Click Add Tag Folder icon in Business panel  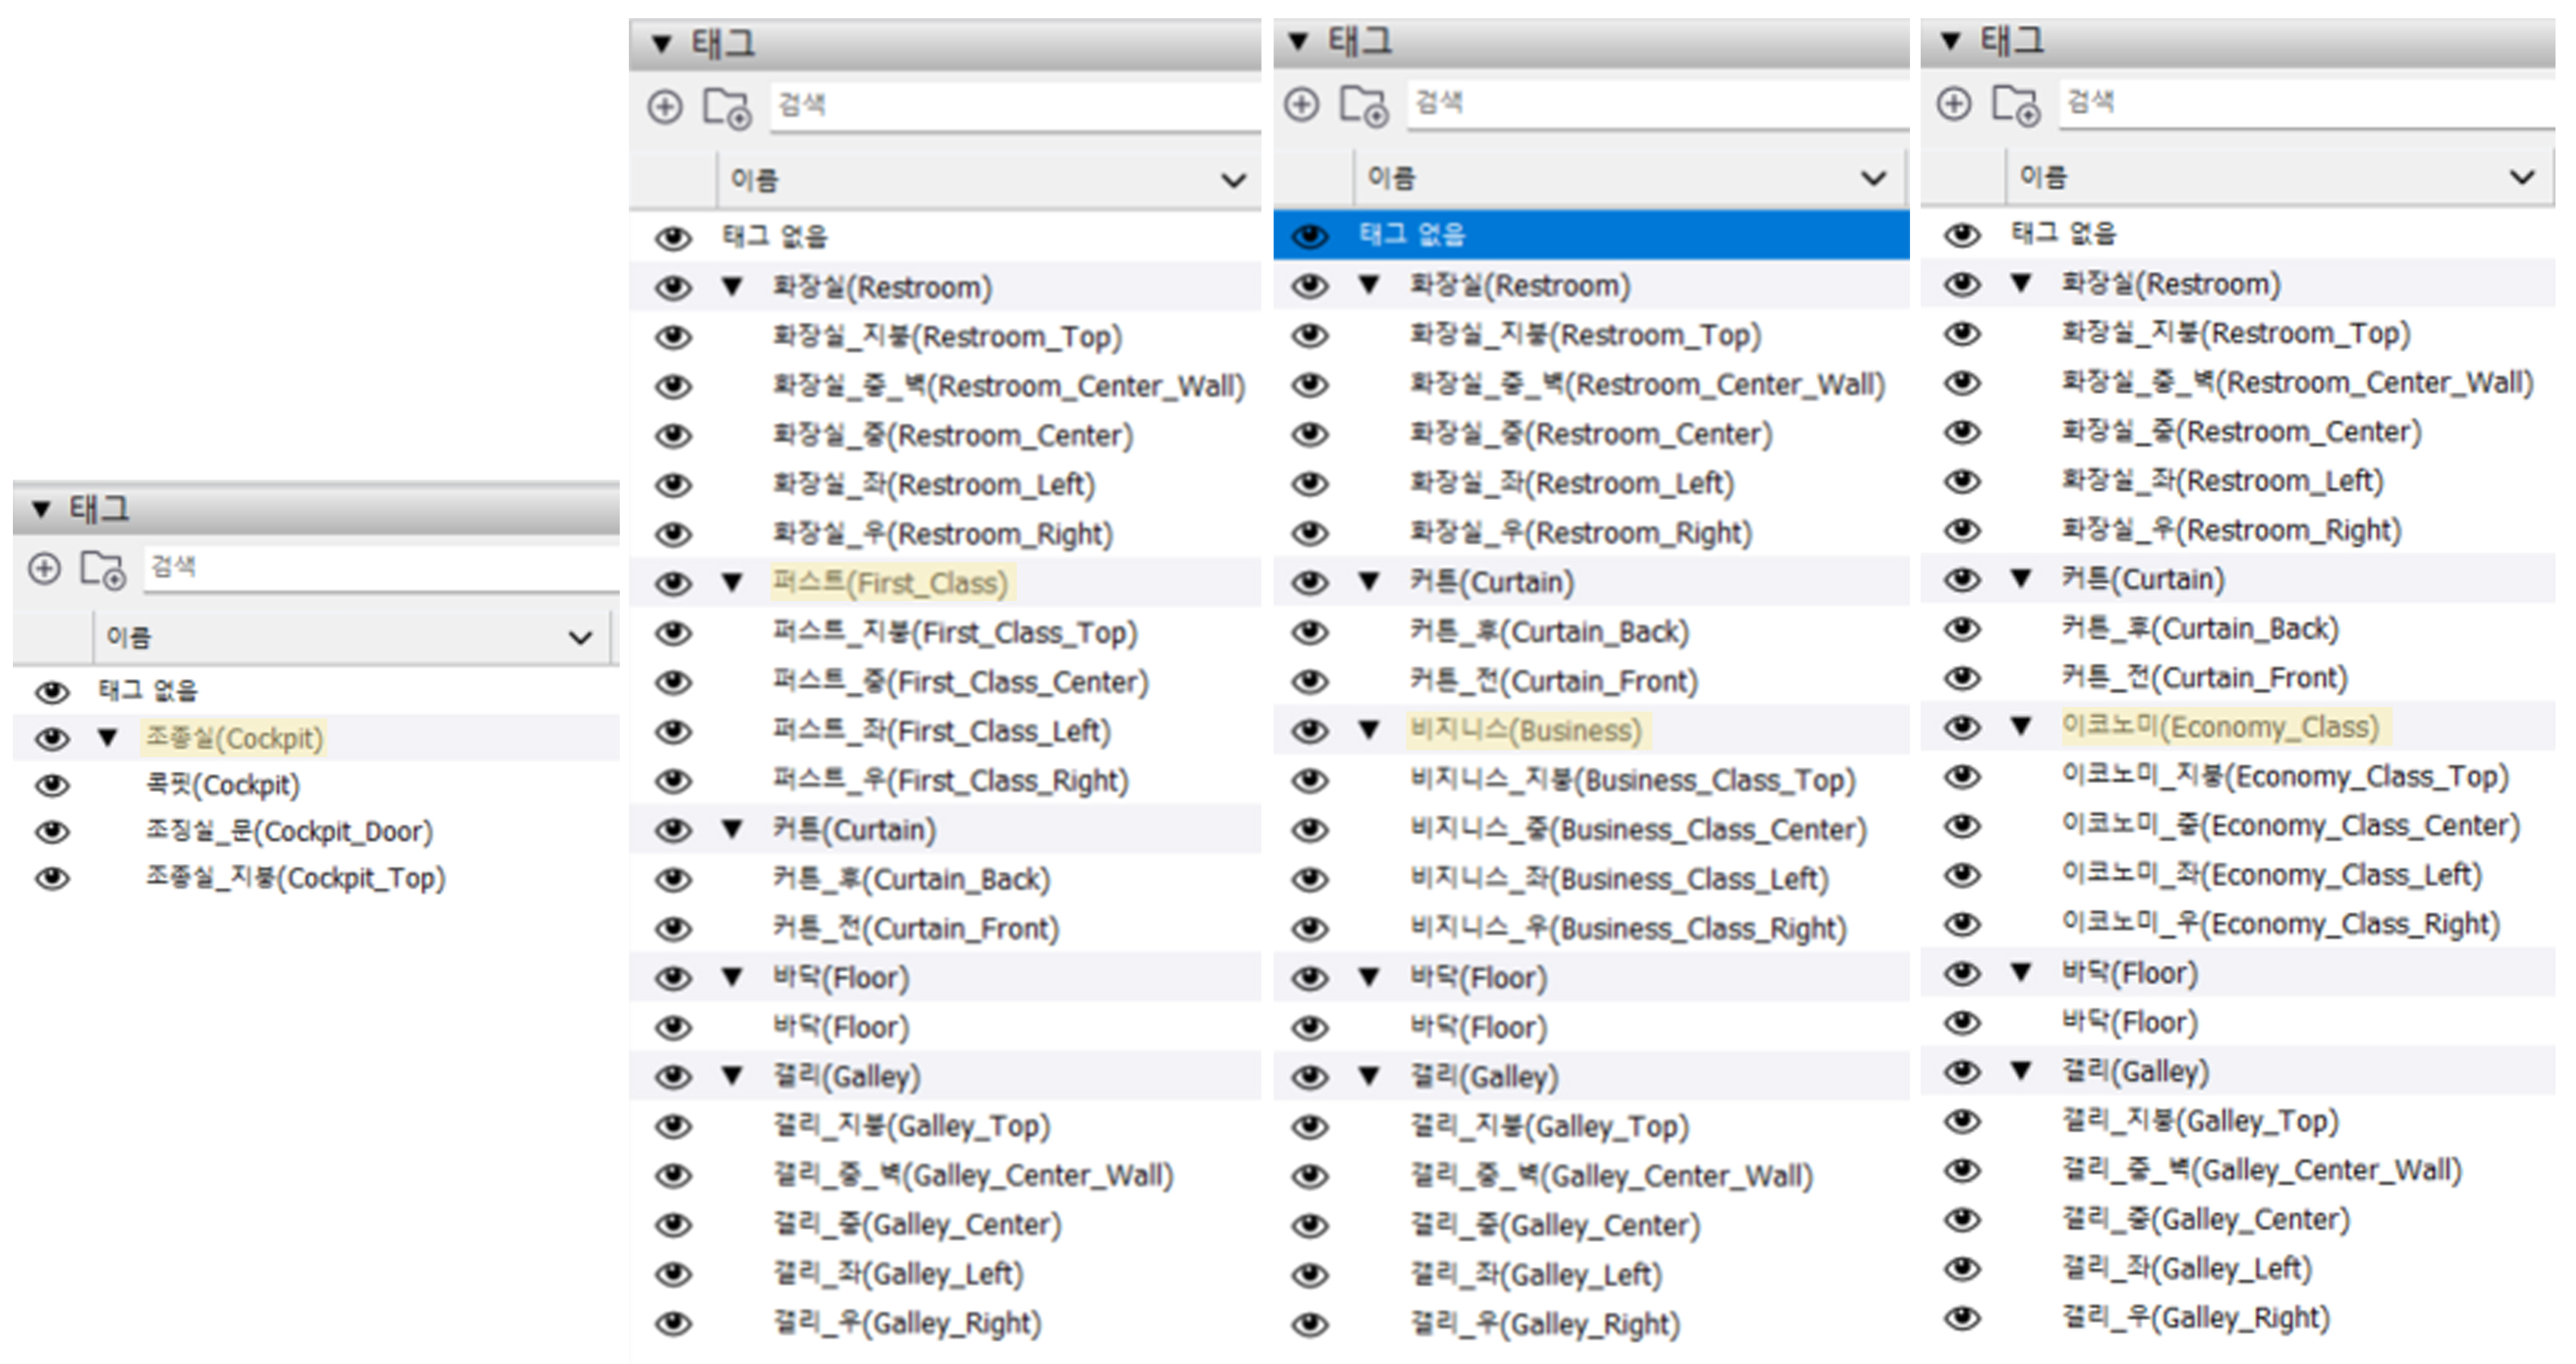coord(1363,106)
